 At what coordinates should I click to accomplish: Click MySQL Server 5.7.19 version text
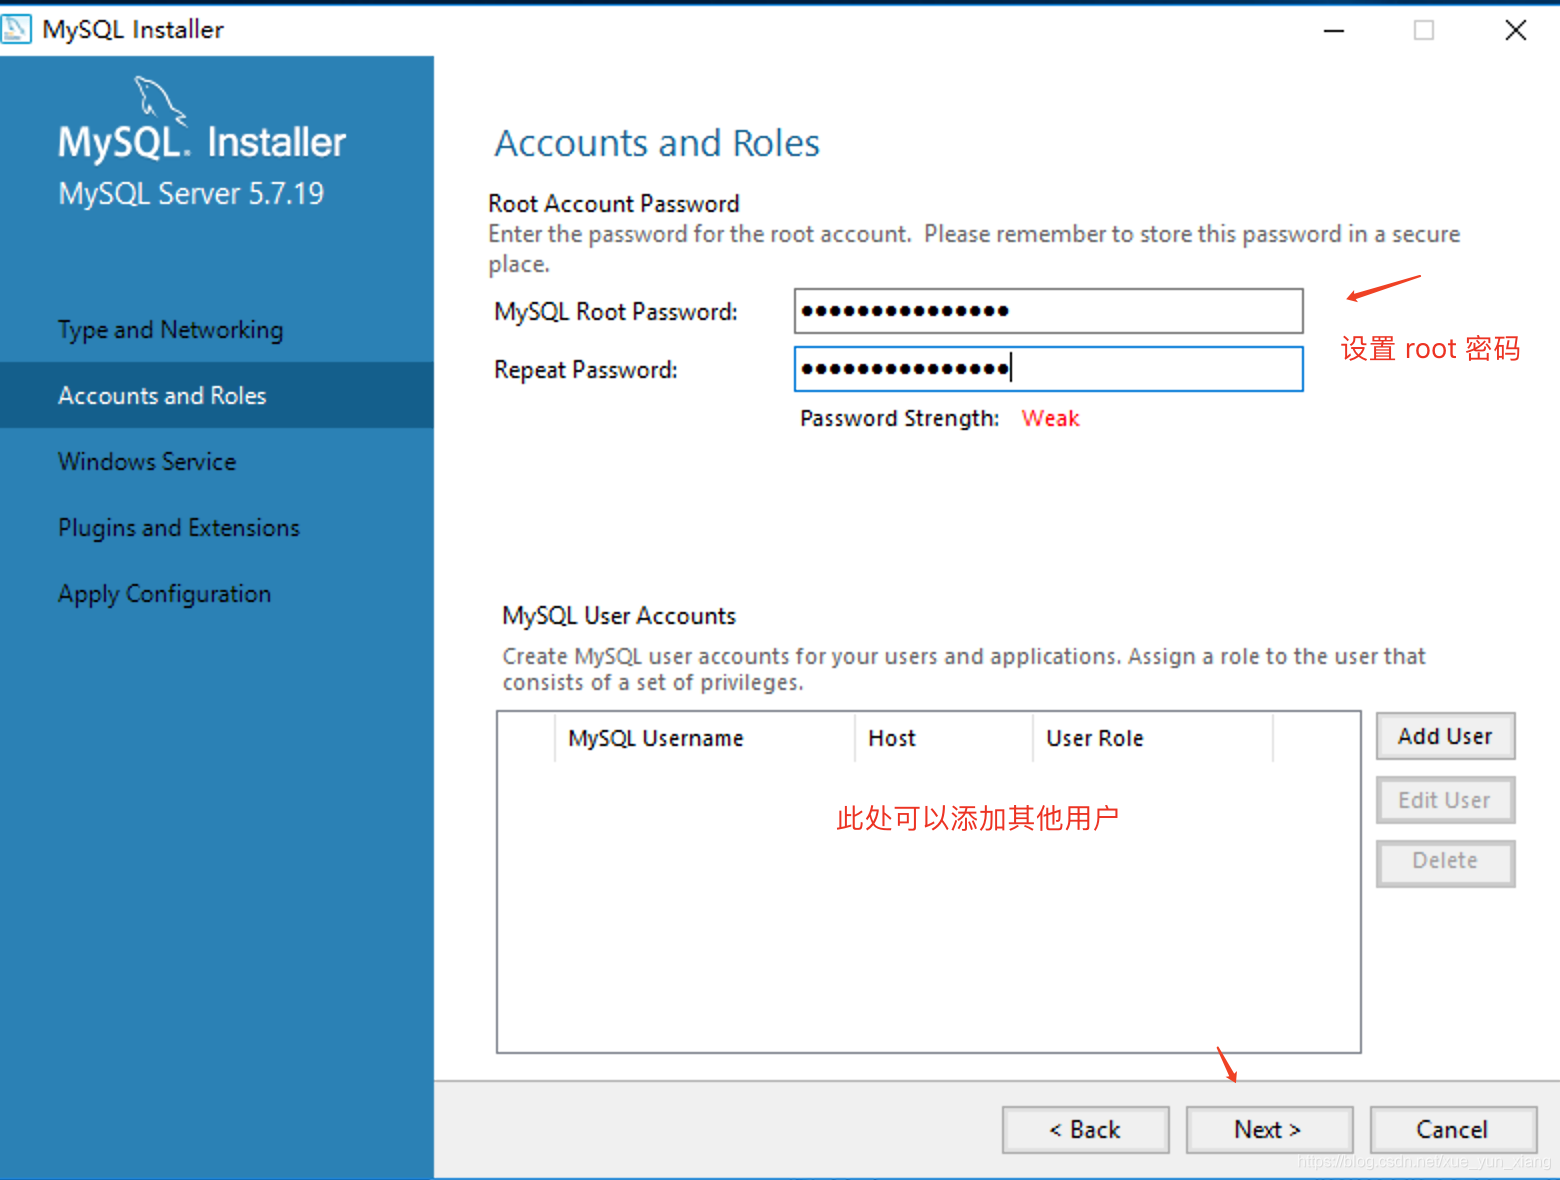pyautogui.click(x=191, y=193)
